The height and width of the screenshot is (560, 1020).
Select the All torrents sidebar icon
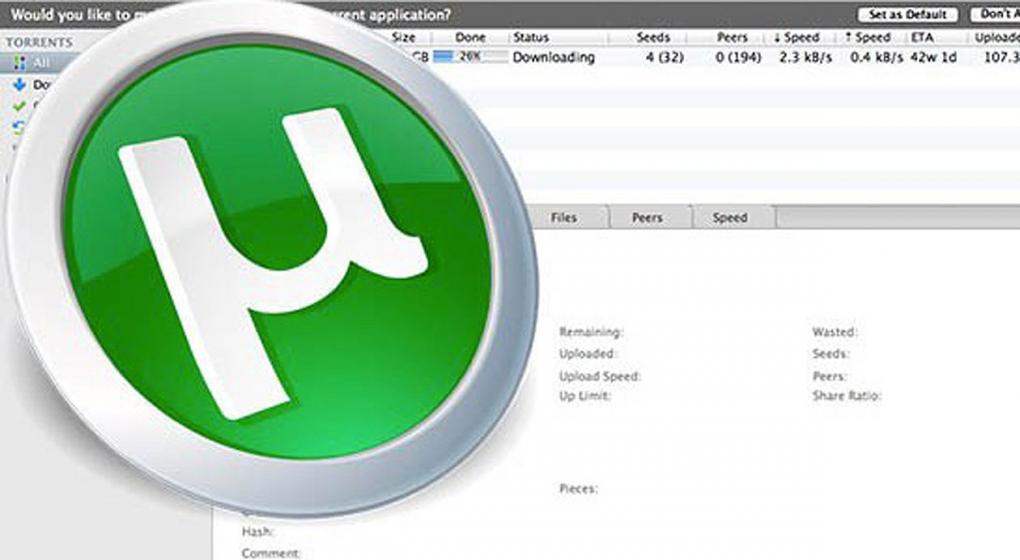(20, 63)
